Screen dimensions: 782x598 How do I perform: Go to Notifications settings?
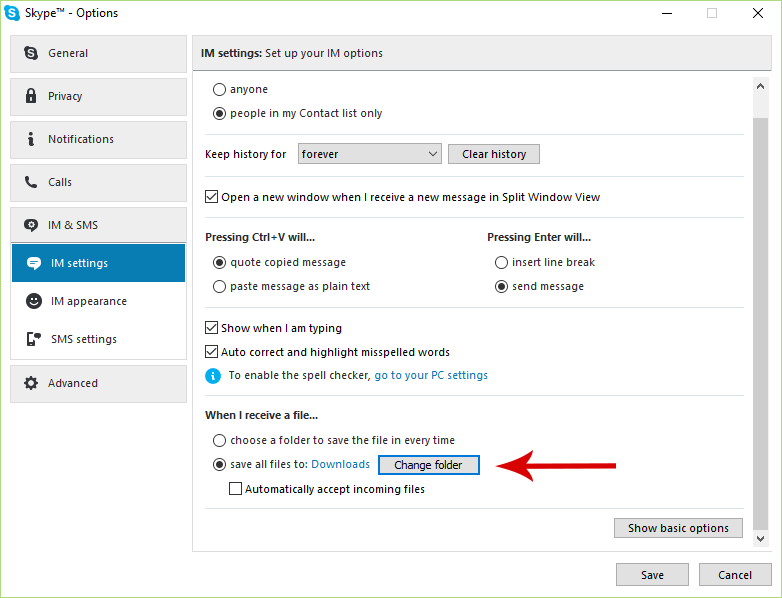[x=98, y=140]
